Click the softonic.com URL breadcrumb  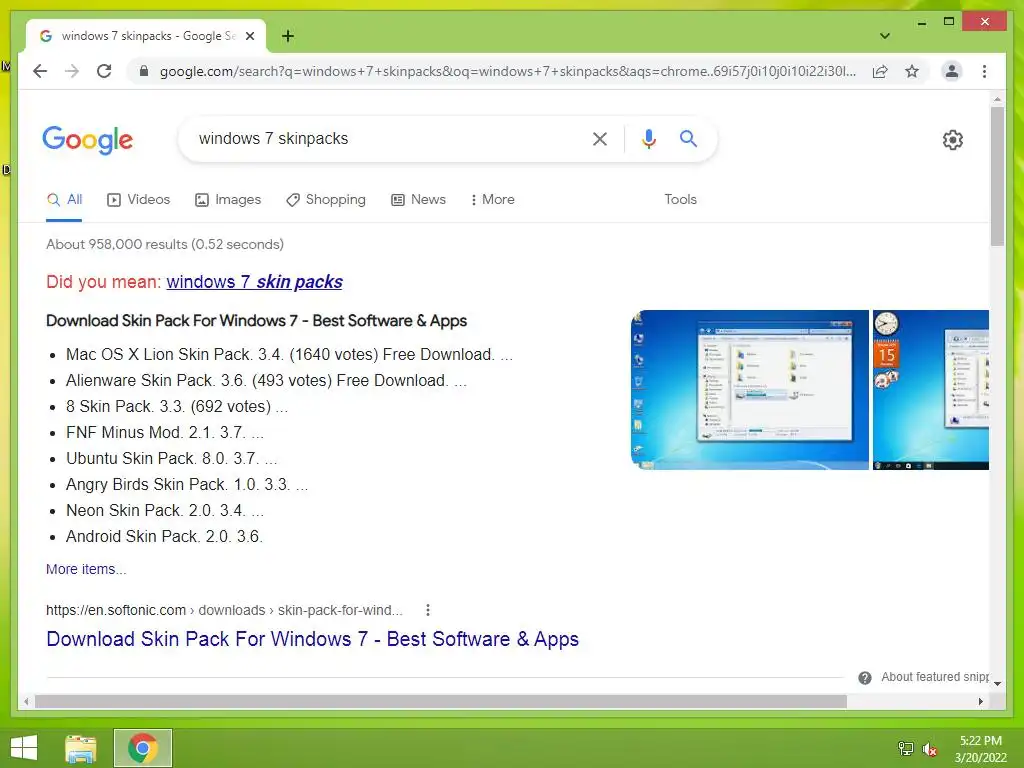coord(224,610)
